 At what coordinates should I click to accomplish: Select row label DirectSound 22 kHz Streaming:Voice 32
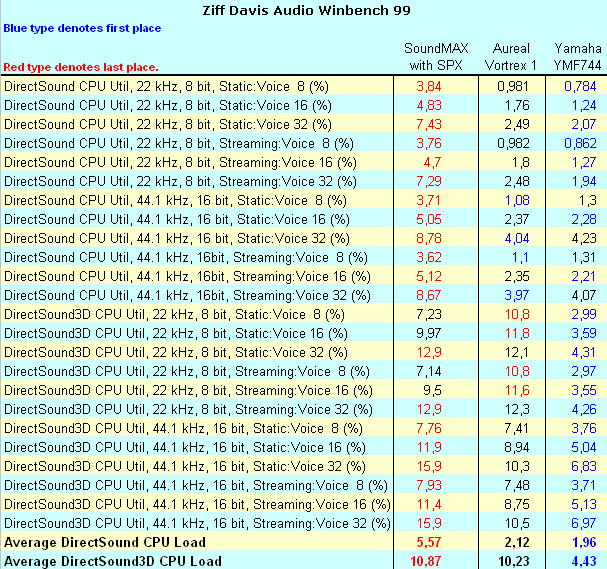tap(180, 181)
